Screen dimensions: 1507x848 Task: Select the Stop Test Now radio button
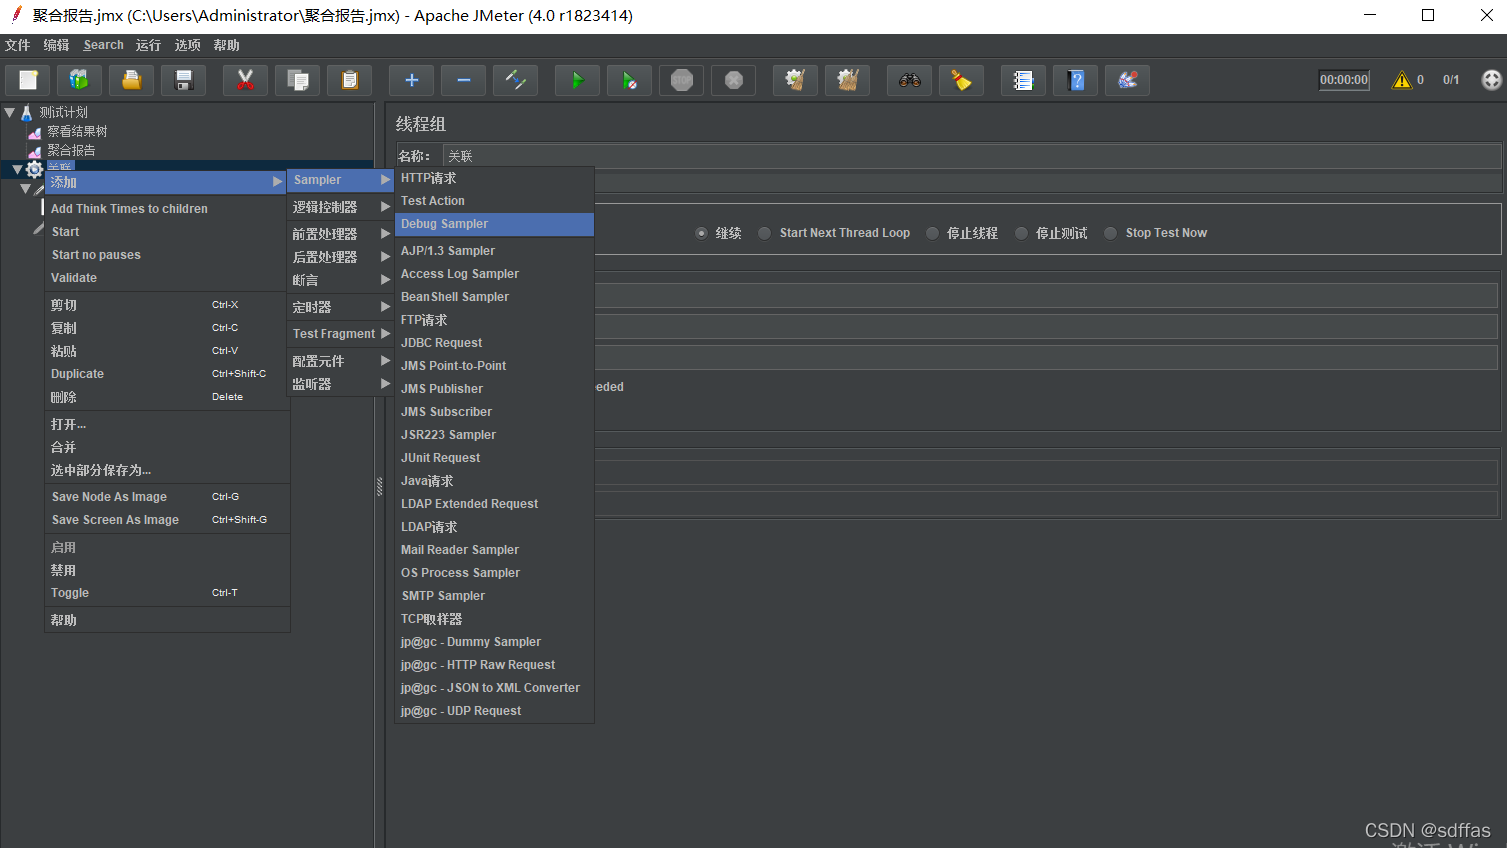tap(1110, 233)
